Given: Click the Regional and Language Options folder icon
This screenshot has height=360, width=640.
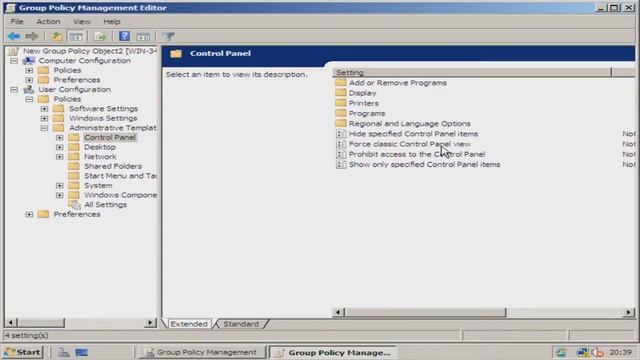Looking at the screenshot, I should (x=340, y=123).
